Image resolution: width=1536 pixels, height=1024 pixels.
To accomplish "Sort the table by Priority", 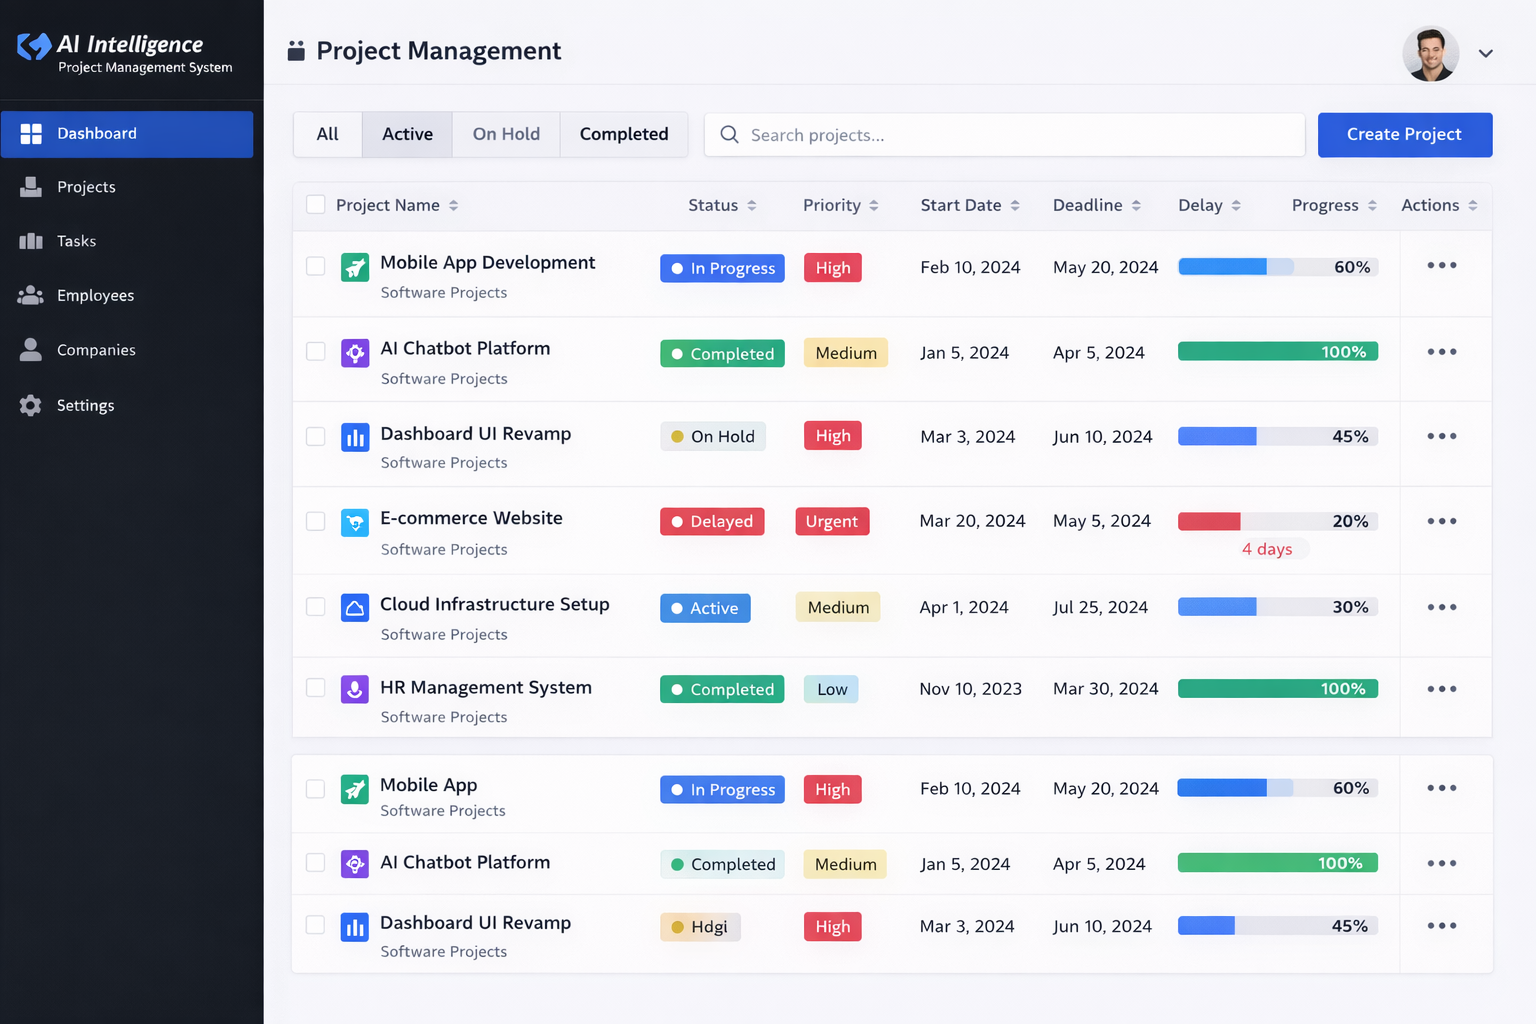I will (840, 205).
